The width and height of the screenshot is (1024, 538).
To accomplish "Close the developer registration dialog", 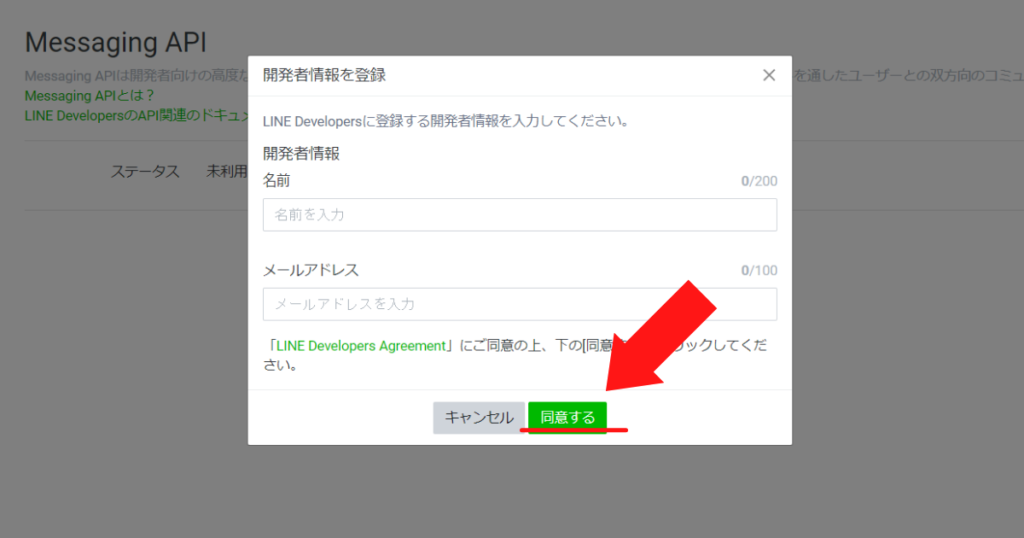I will pyautogui.click(x=769, y=75).
